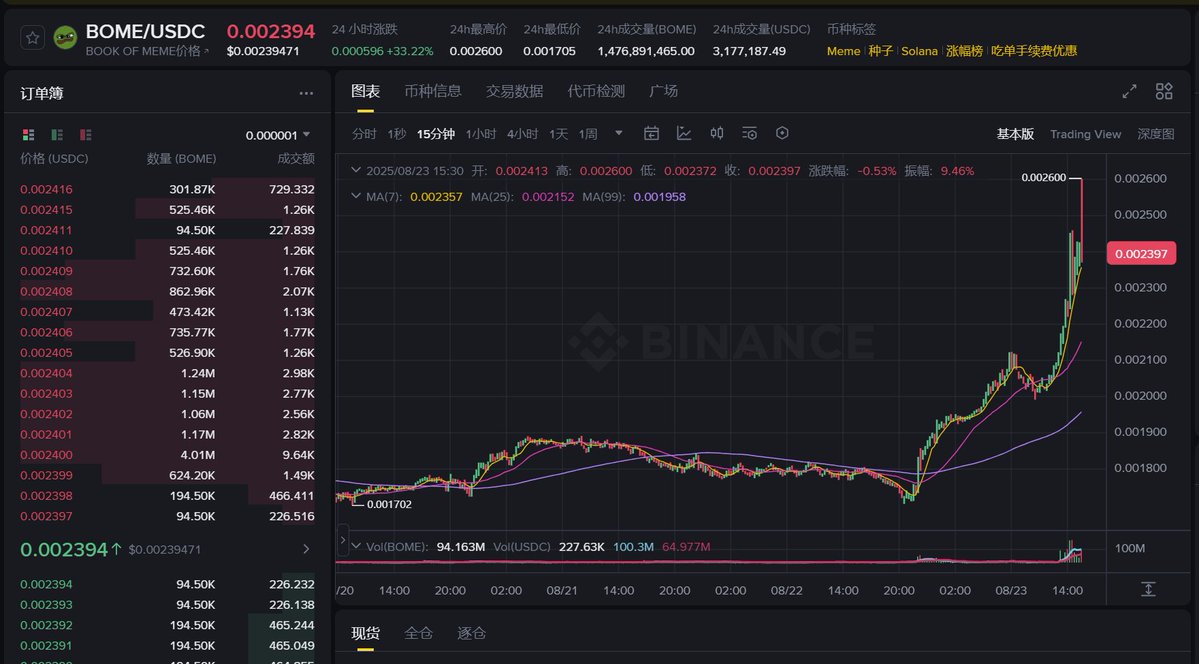Select sell order price 0.002416
Viewport: 1199px width, 664px height.
point(47,189)
